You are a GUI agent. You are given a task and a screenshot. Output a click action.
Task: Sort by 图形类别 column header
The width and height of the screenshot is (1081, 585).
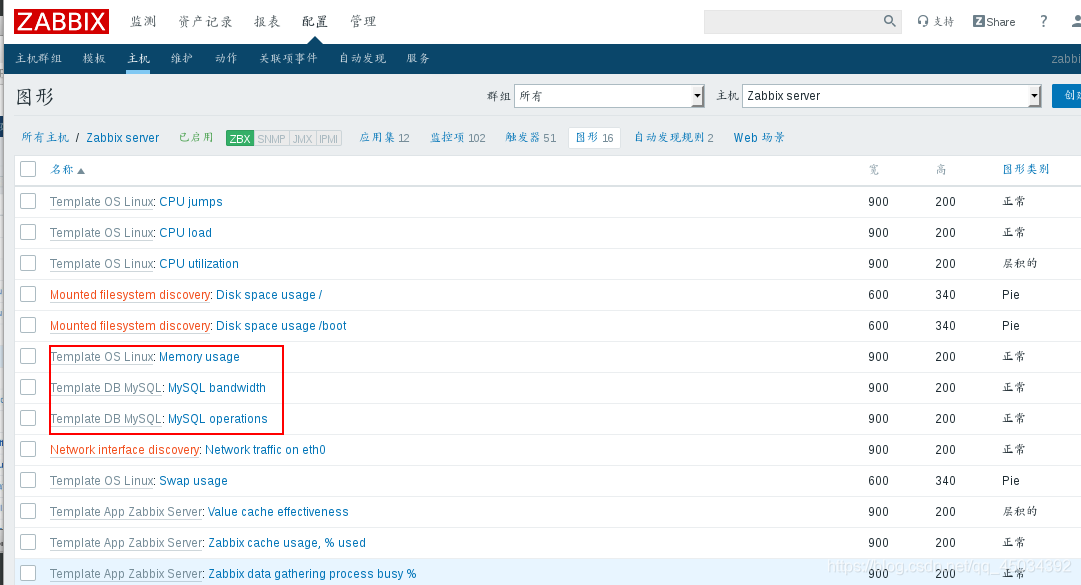coord(1025,170)
